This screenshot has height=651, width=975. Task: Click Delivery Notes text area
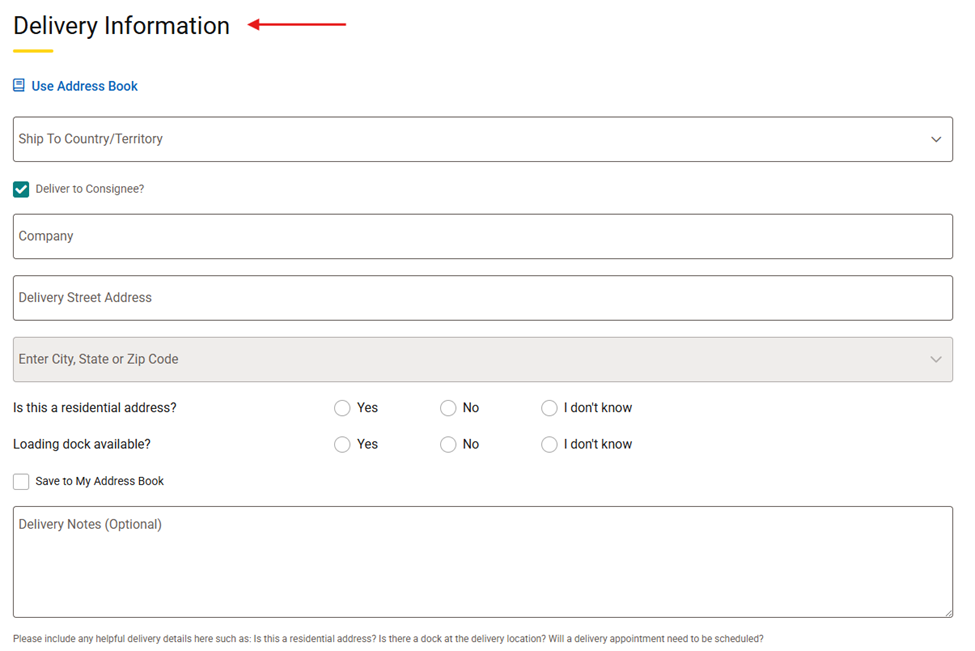482,561
